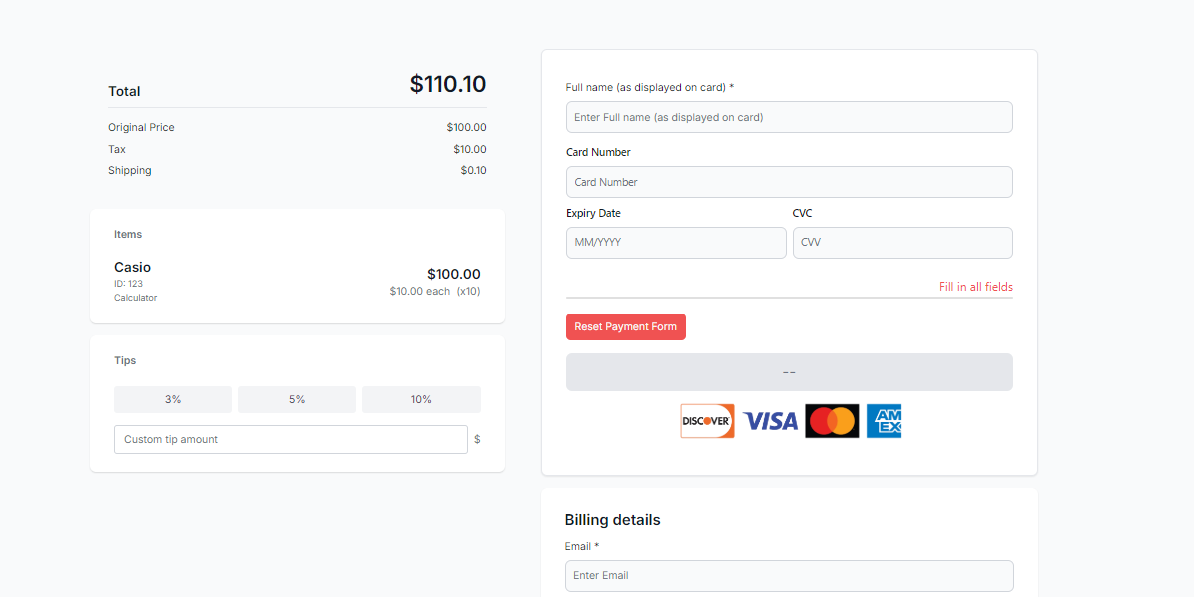Viewport: 1194px width, 597px height.
Task: Click the CVC input field
Action: tap(902, 242)
